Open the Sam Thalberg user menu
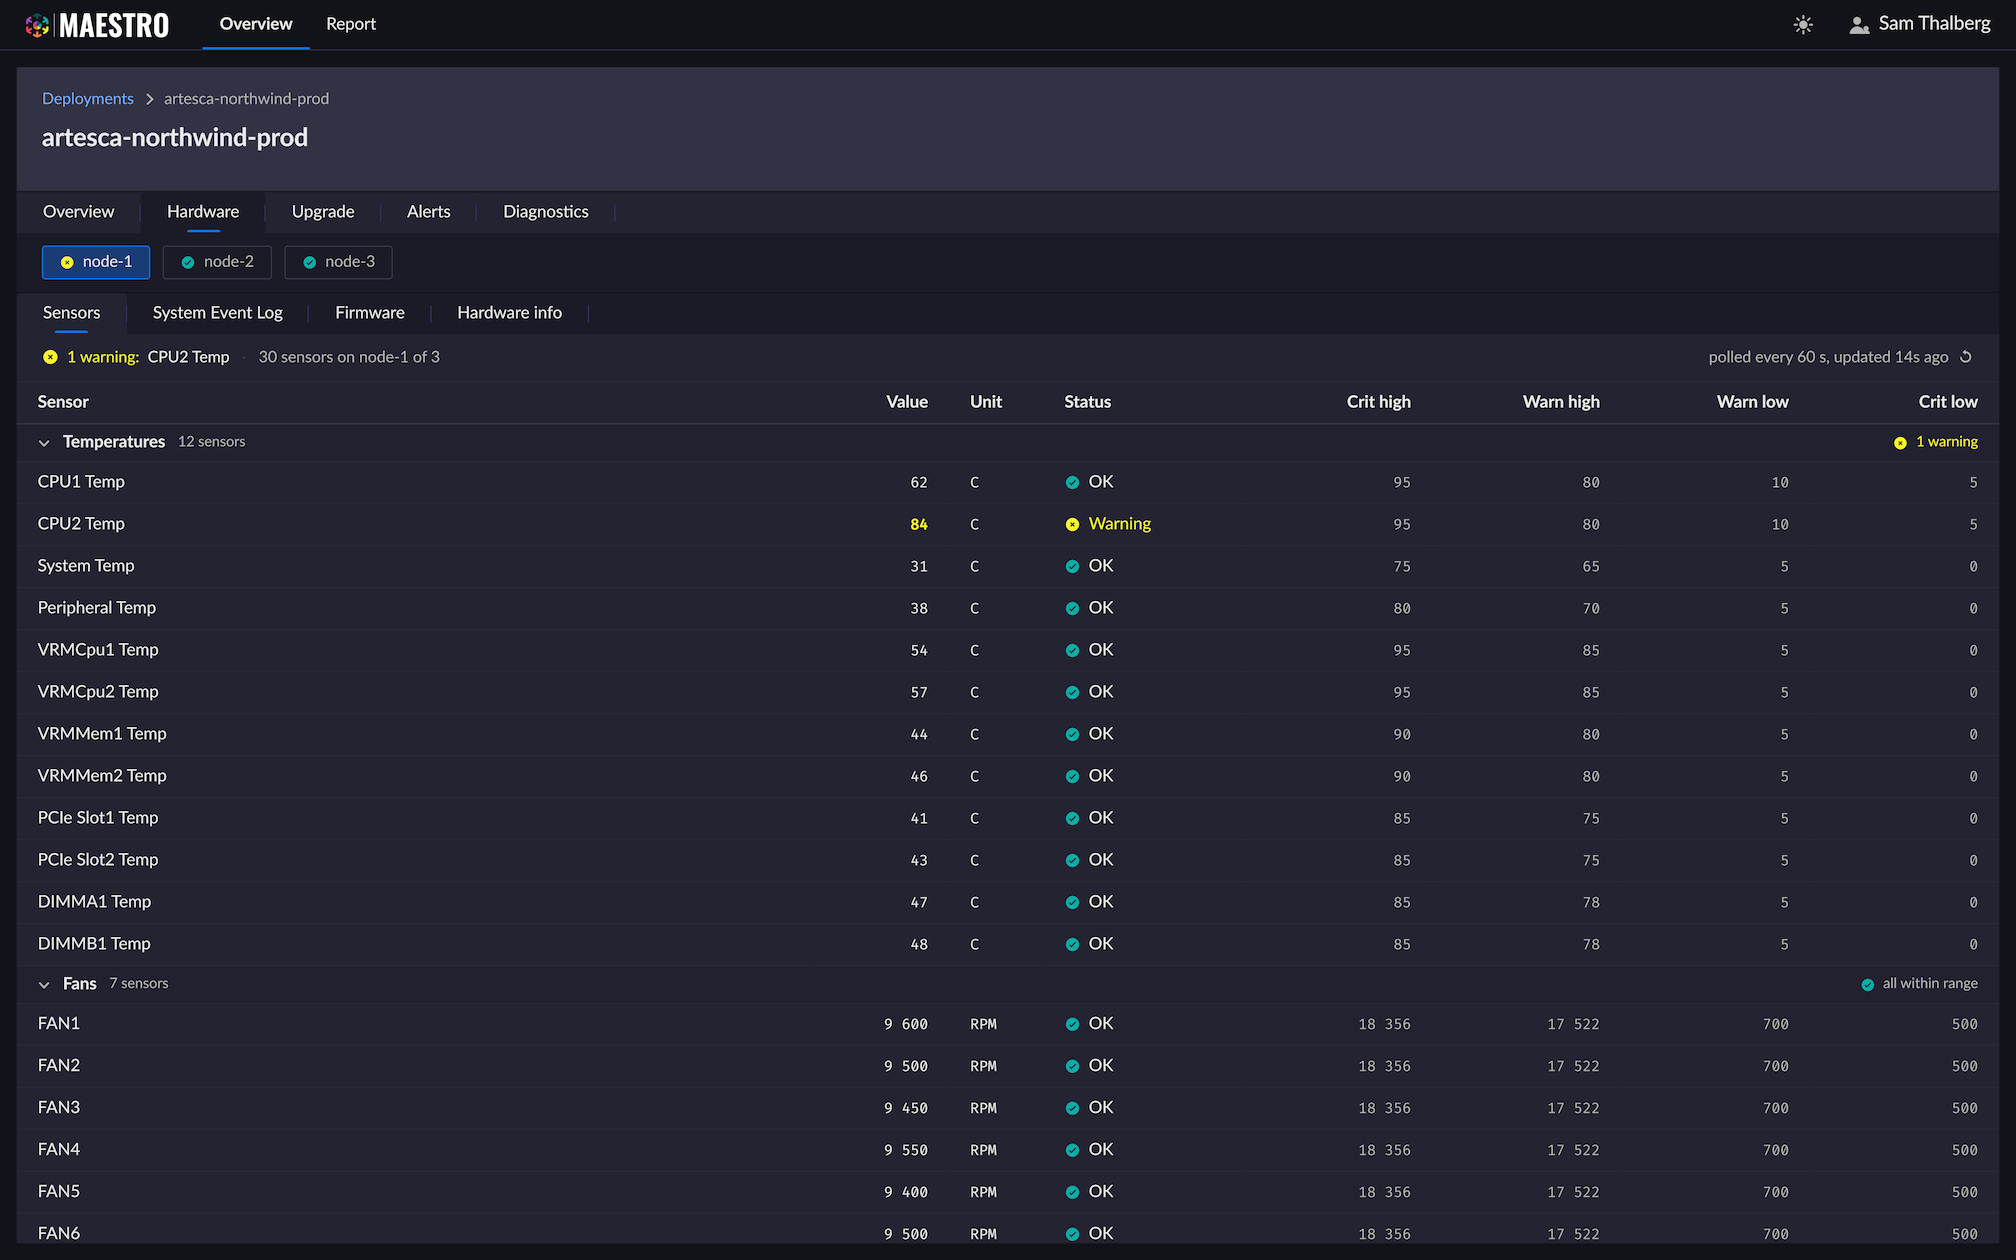Image resolution: width=2016 pixels, height=1260 pixels. (1920, 24)
